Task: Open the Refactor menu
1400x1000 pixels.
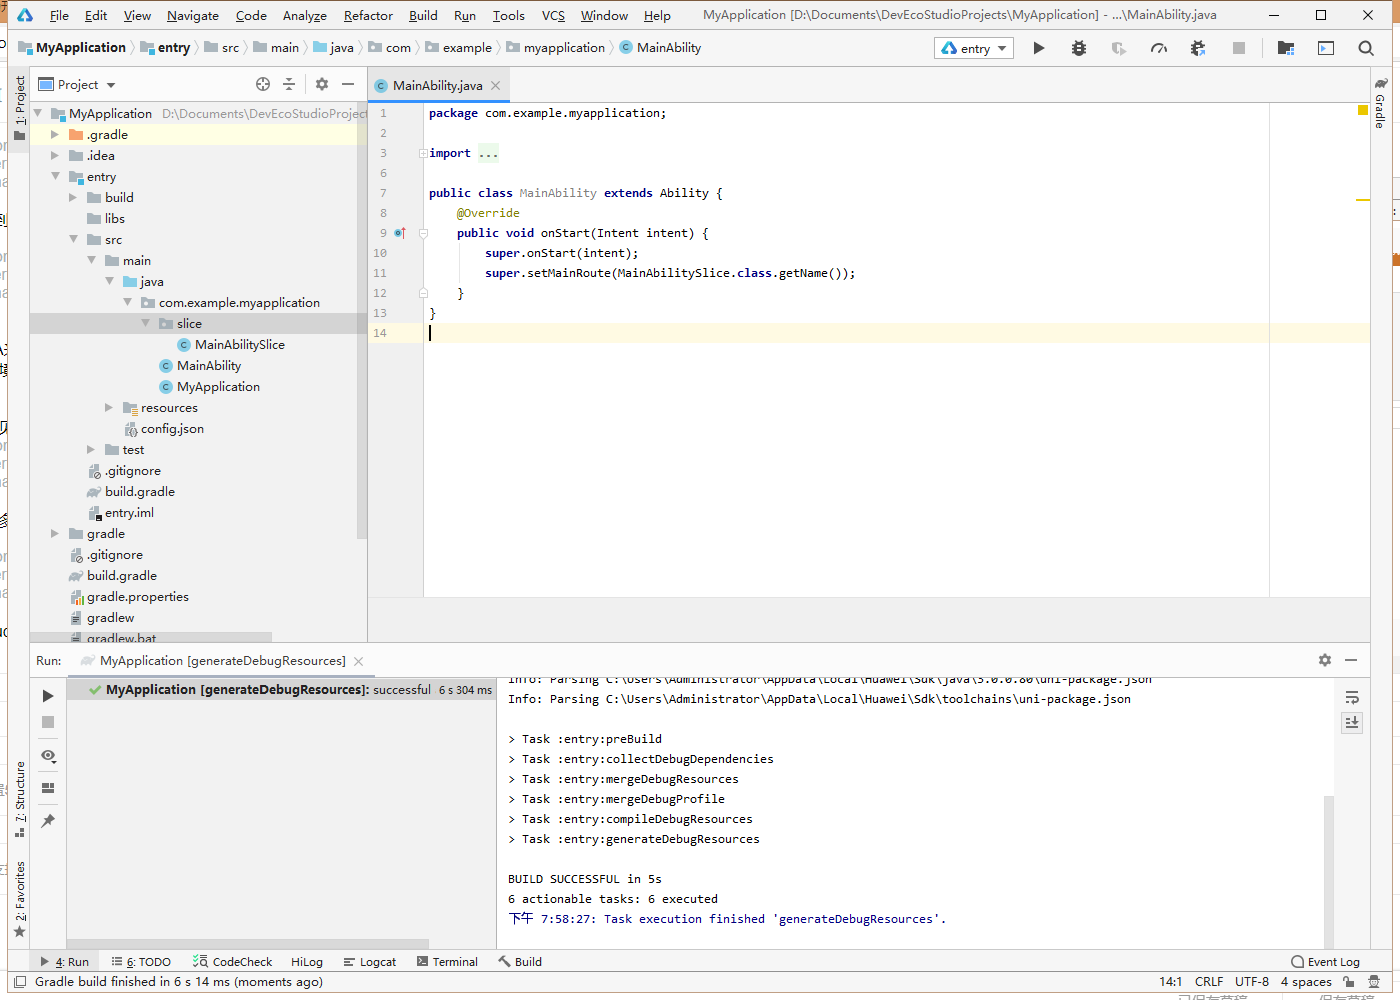Action: pyautogui.click(x=368, y=15)
